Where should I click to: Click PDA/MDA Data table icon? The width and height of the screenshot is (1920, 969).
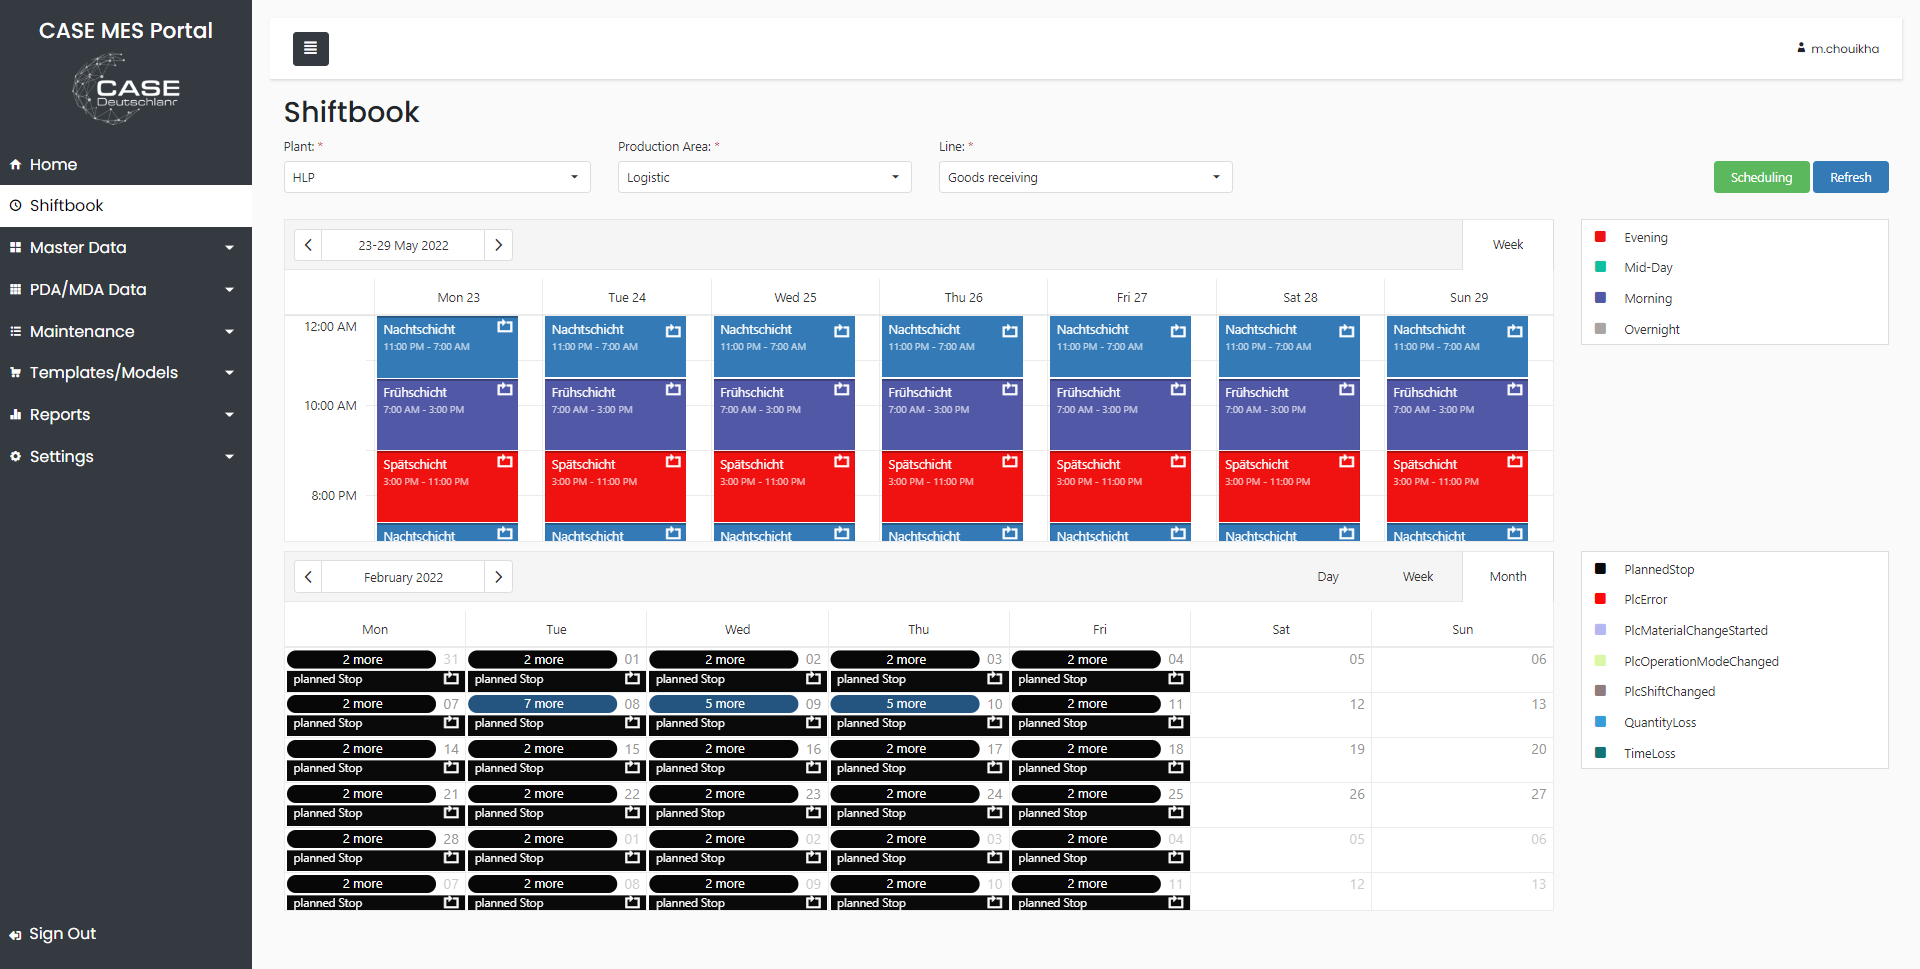click(15, 289)
